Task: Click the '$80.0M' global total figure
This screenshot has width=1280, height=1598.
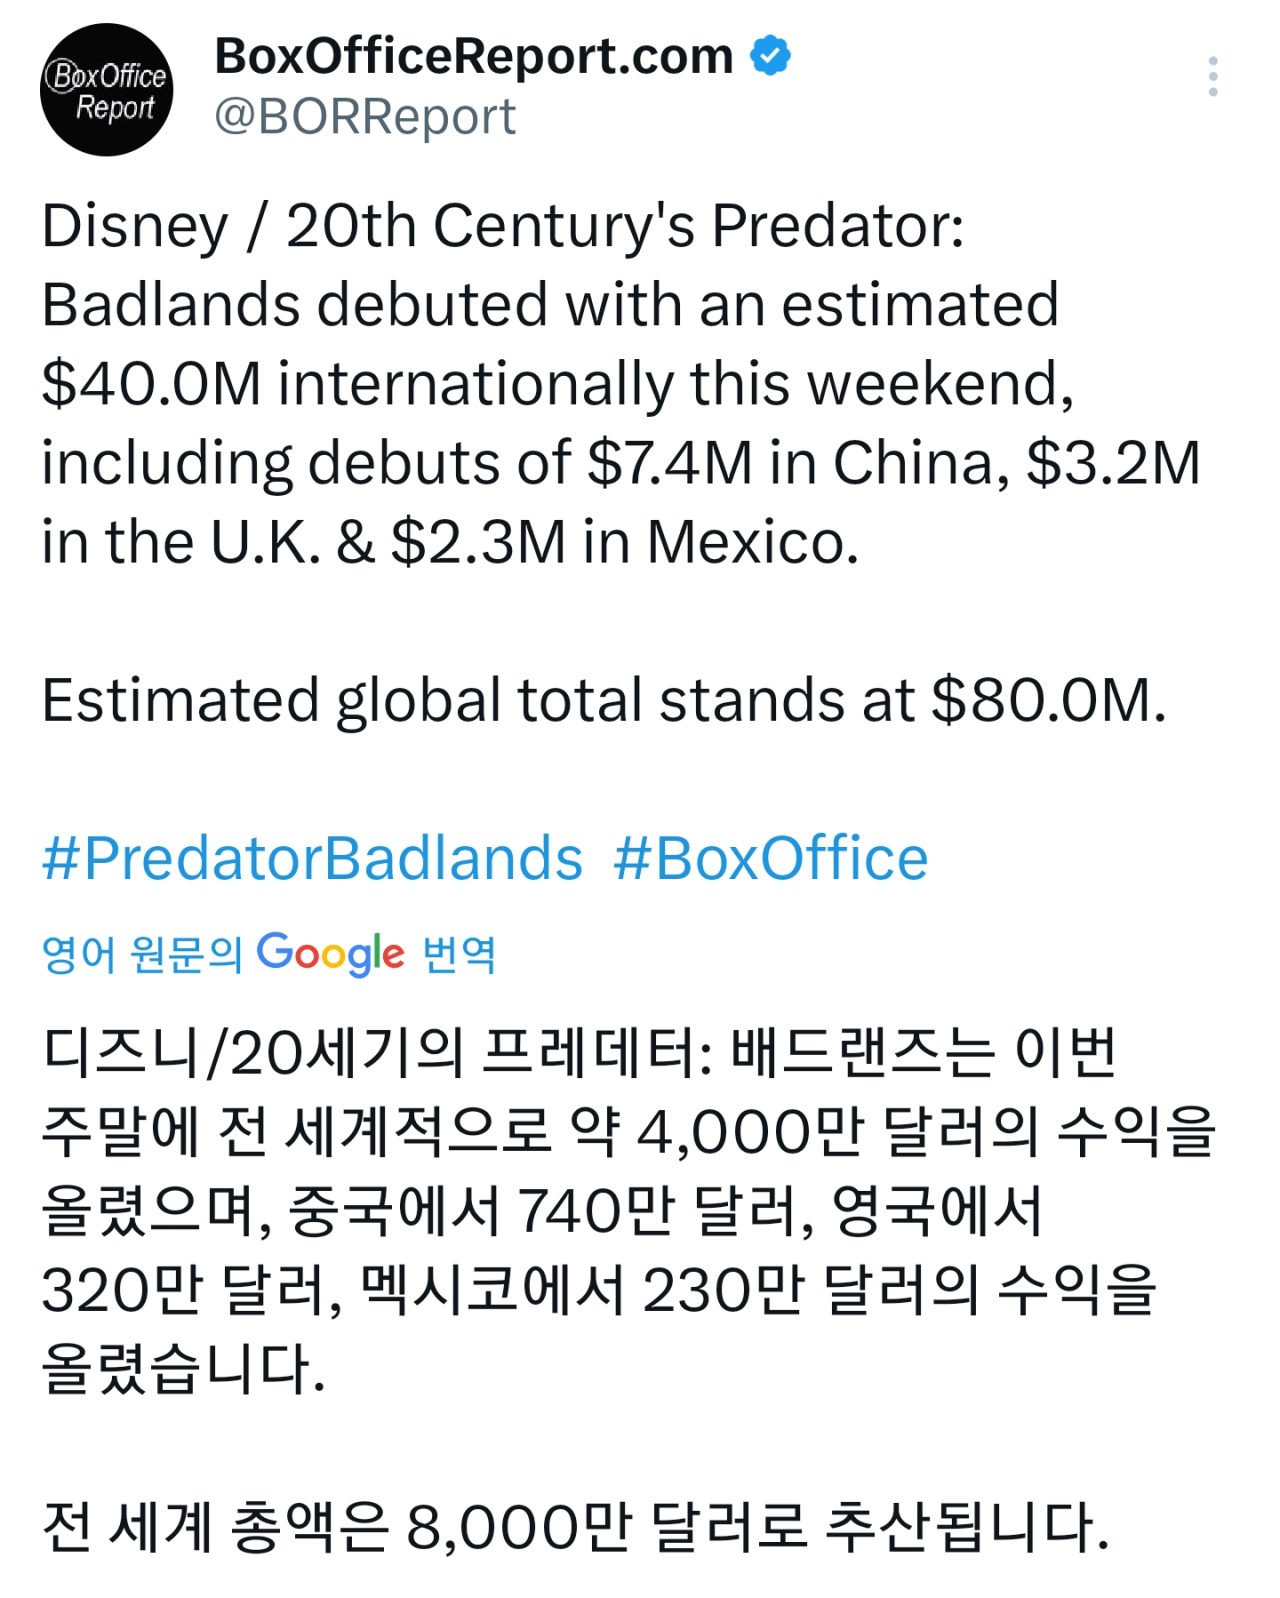Action: (x=1048, y=700)
